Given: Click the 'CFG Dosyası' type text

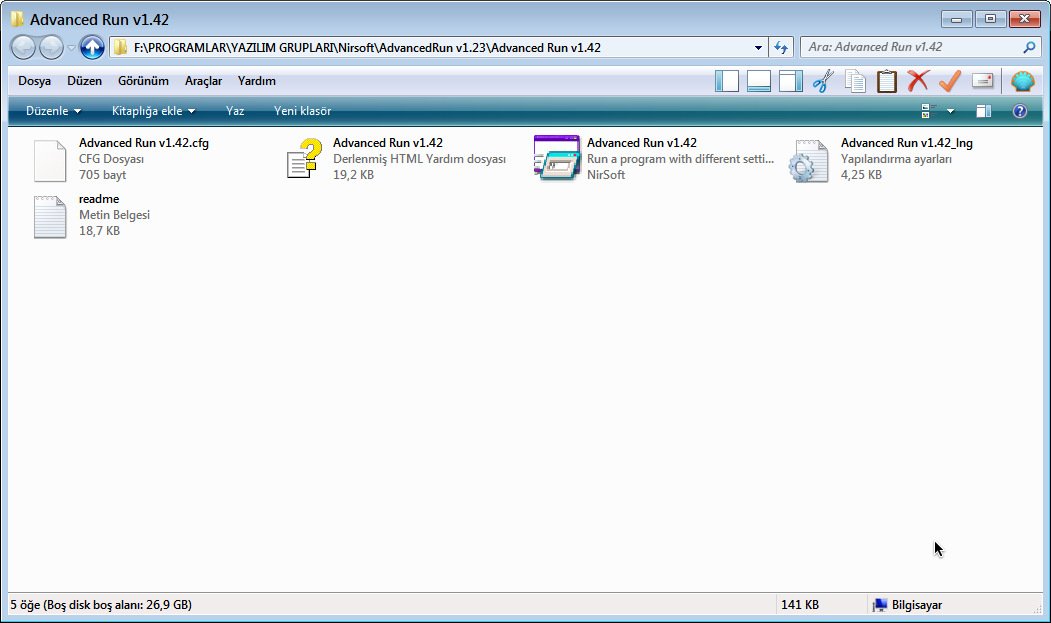Looking at the screenshot, I should click(111, 159).
